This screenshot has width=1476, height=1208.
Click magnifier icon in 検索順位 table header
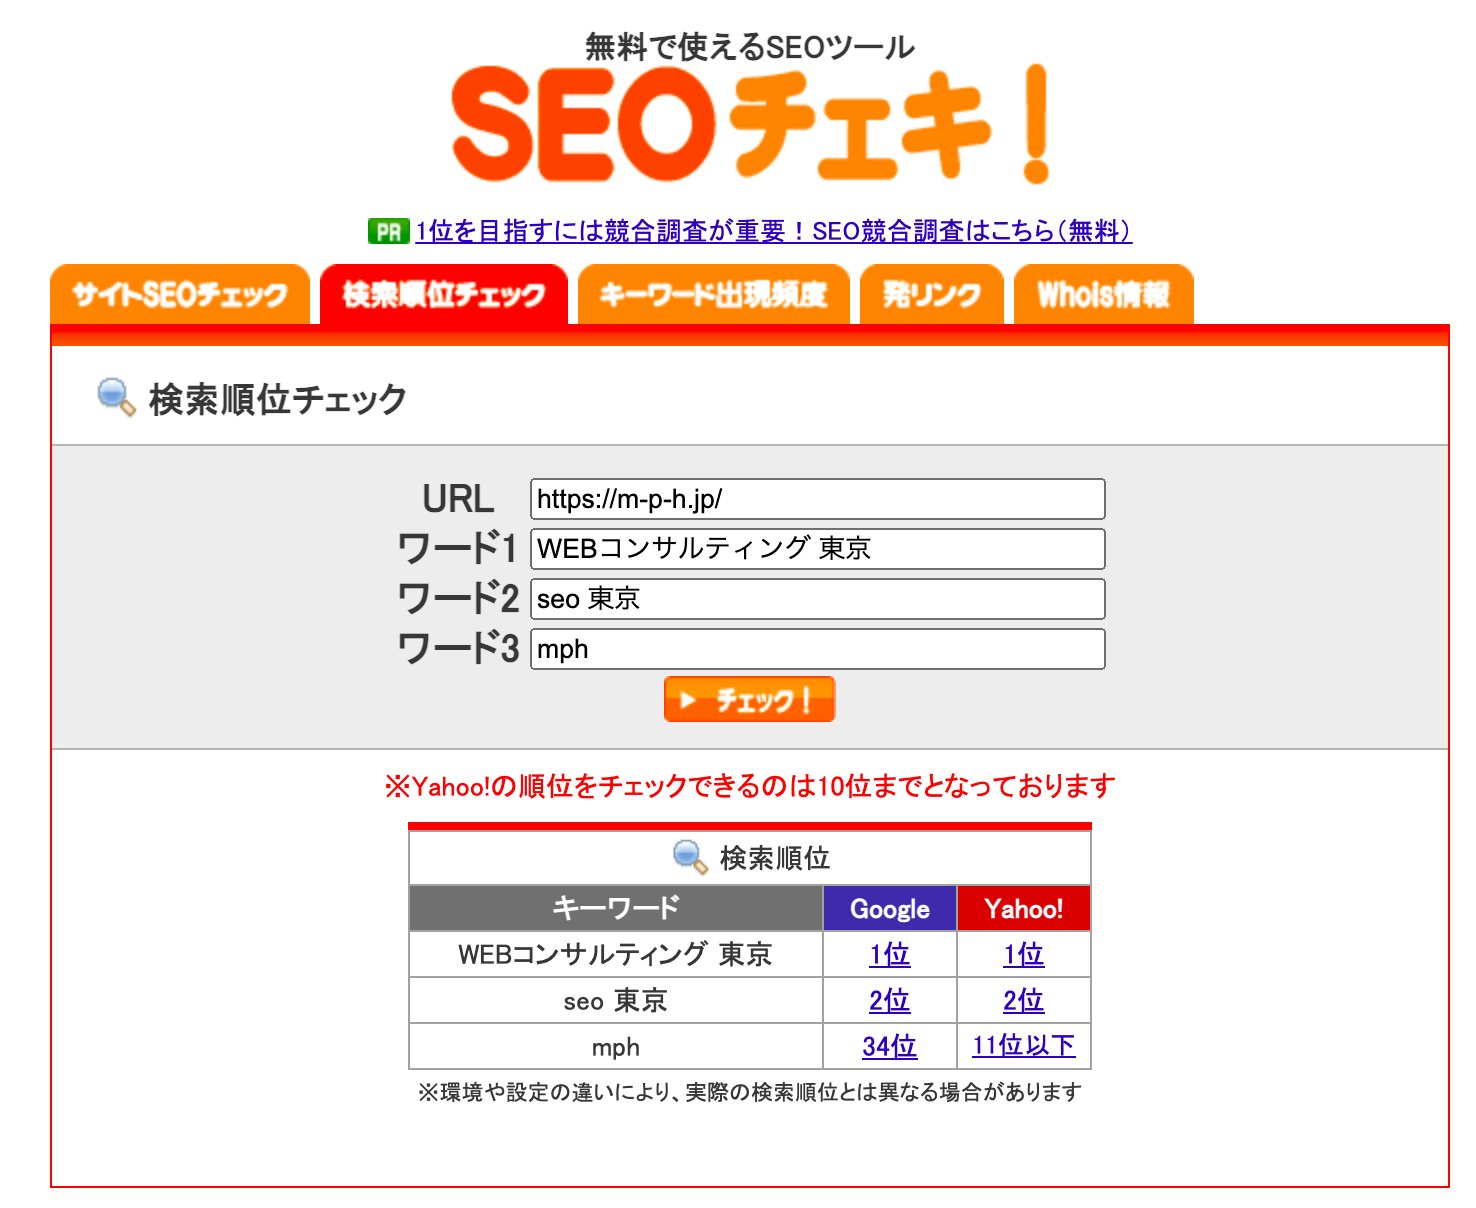tap(690, 857)
